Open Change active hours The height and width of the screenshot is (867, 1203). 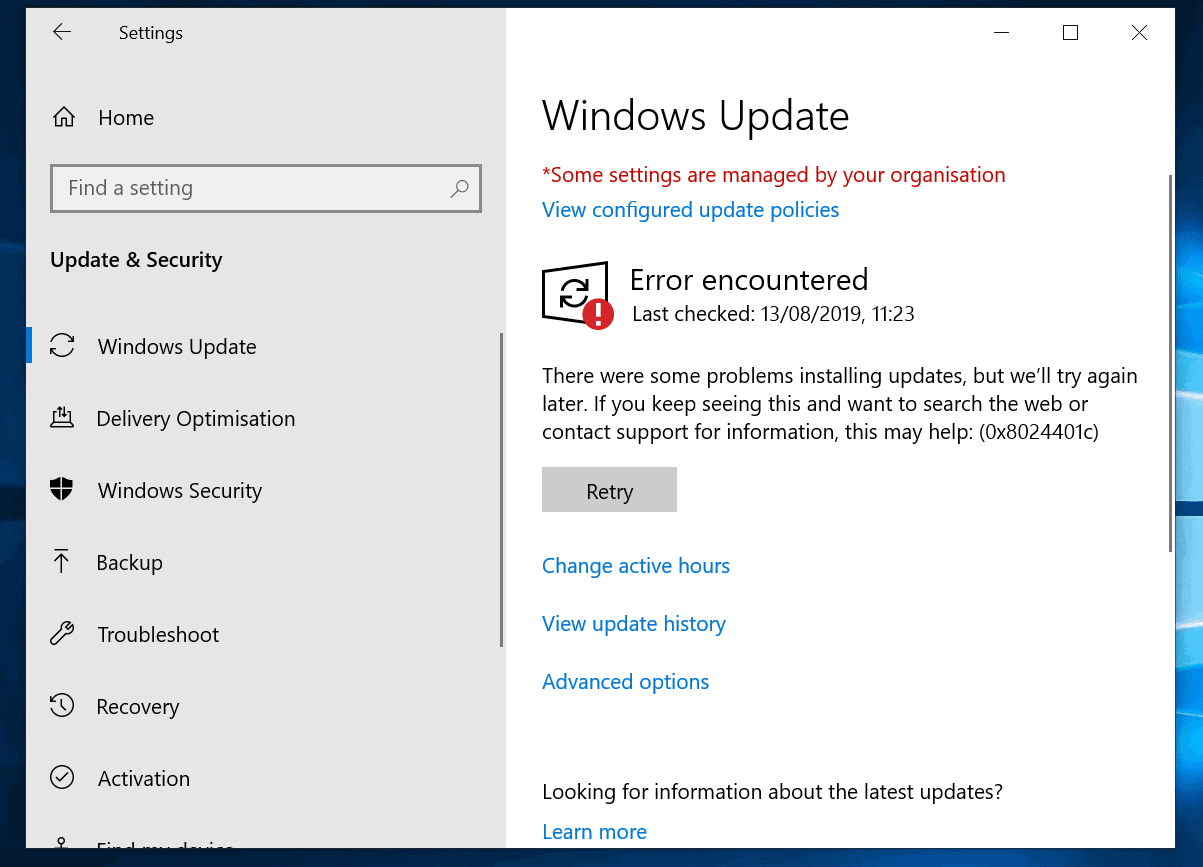(x=636, y=565)
